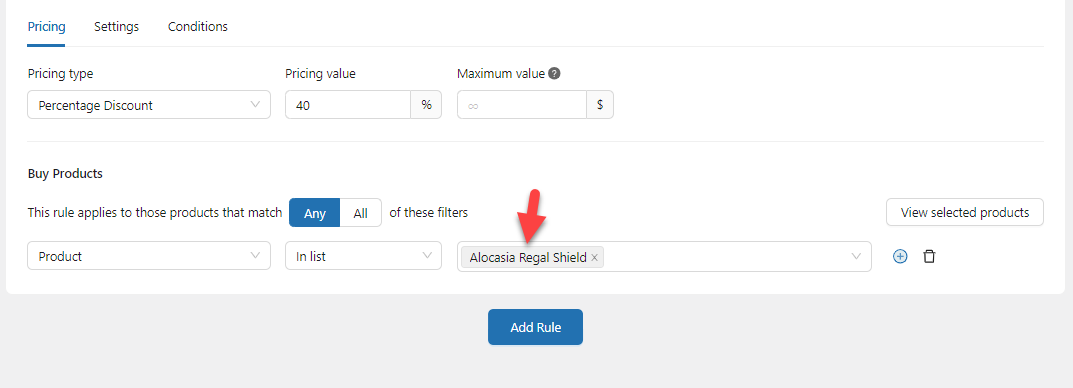1073x388 pixels.
Task: Expand the Product filter type dropdown
Action: (149, 257)
